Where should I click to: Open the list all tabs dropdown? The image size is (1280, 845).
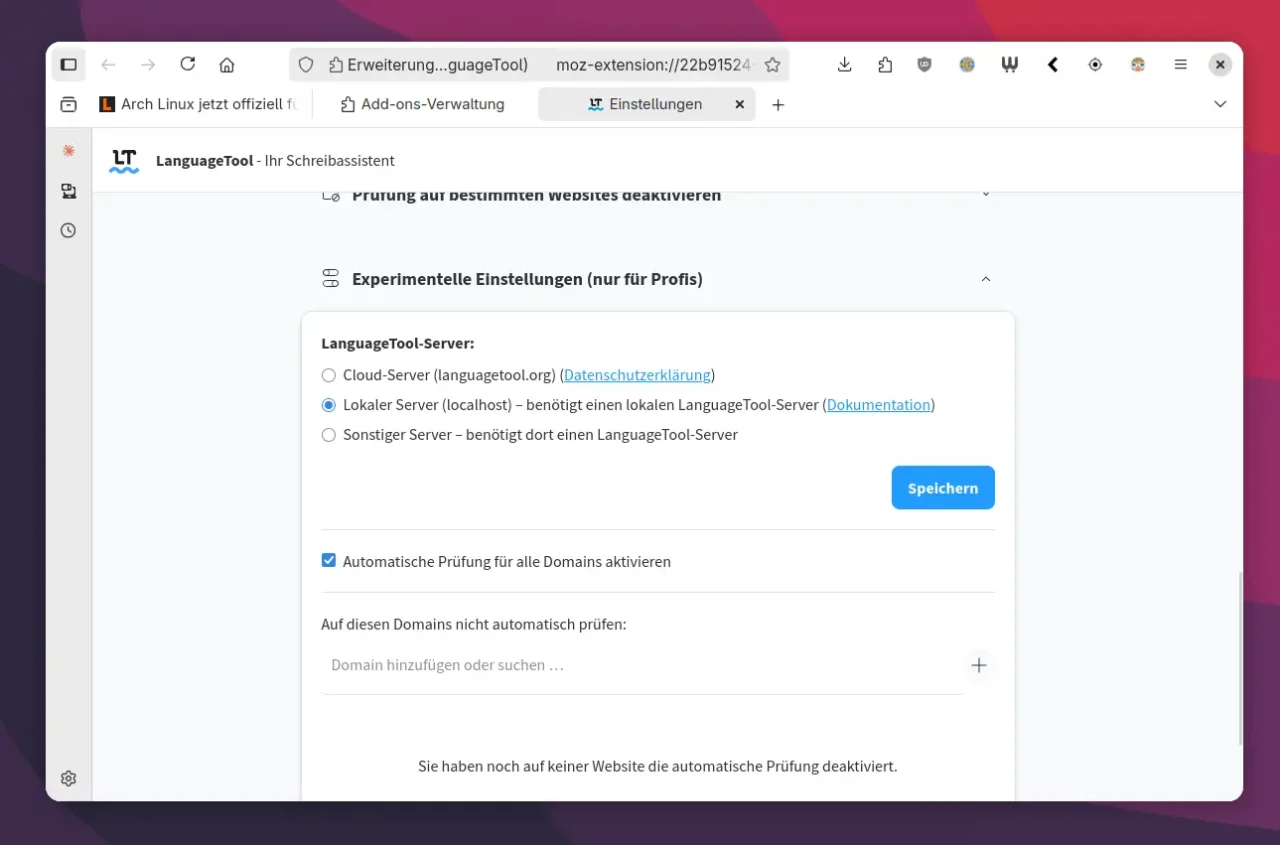tap(1219, 104)
